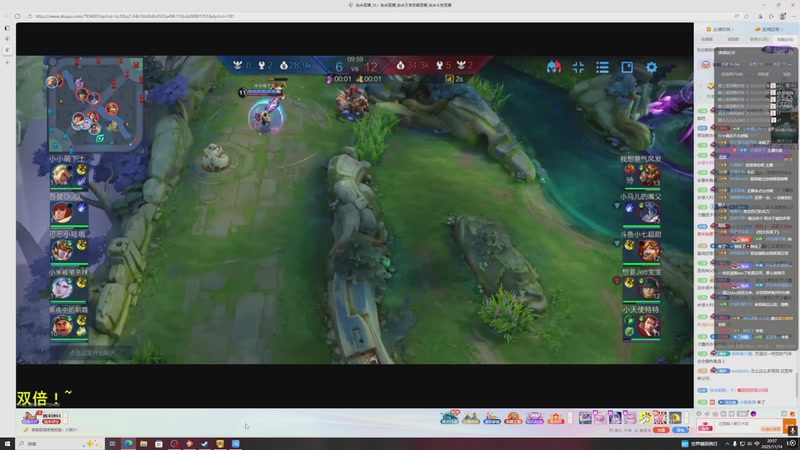Open Edge browser from taskbar
Viewport: 800px width, 450px height.
pyautogui.click(x=128, y=444)
